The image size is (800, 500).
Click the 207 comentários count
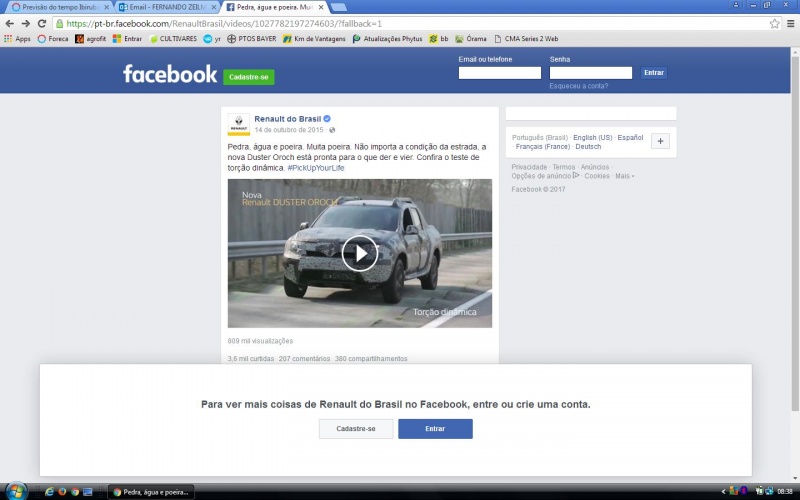304,359
